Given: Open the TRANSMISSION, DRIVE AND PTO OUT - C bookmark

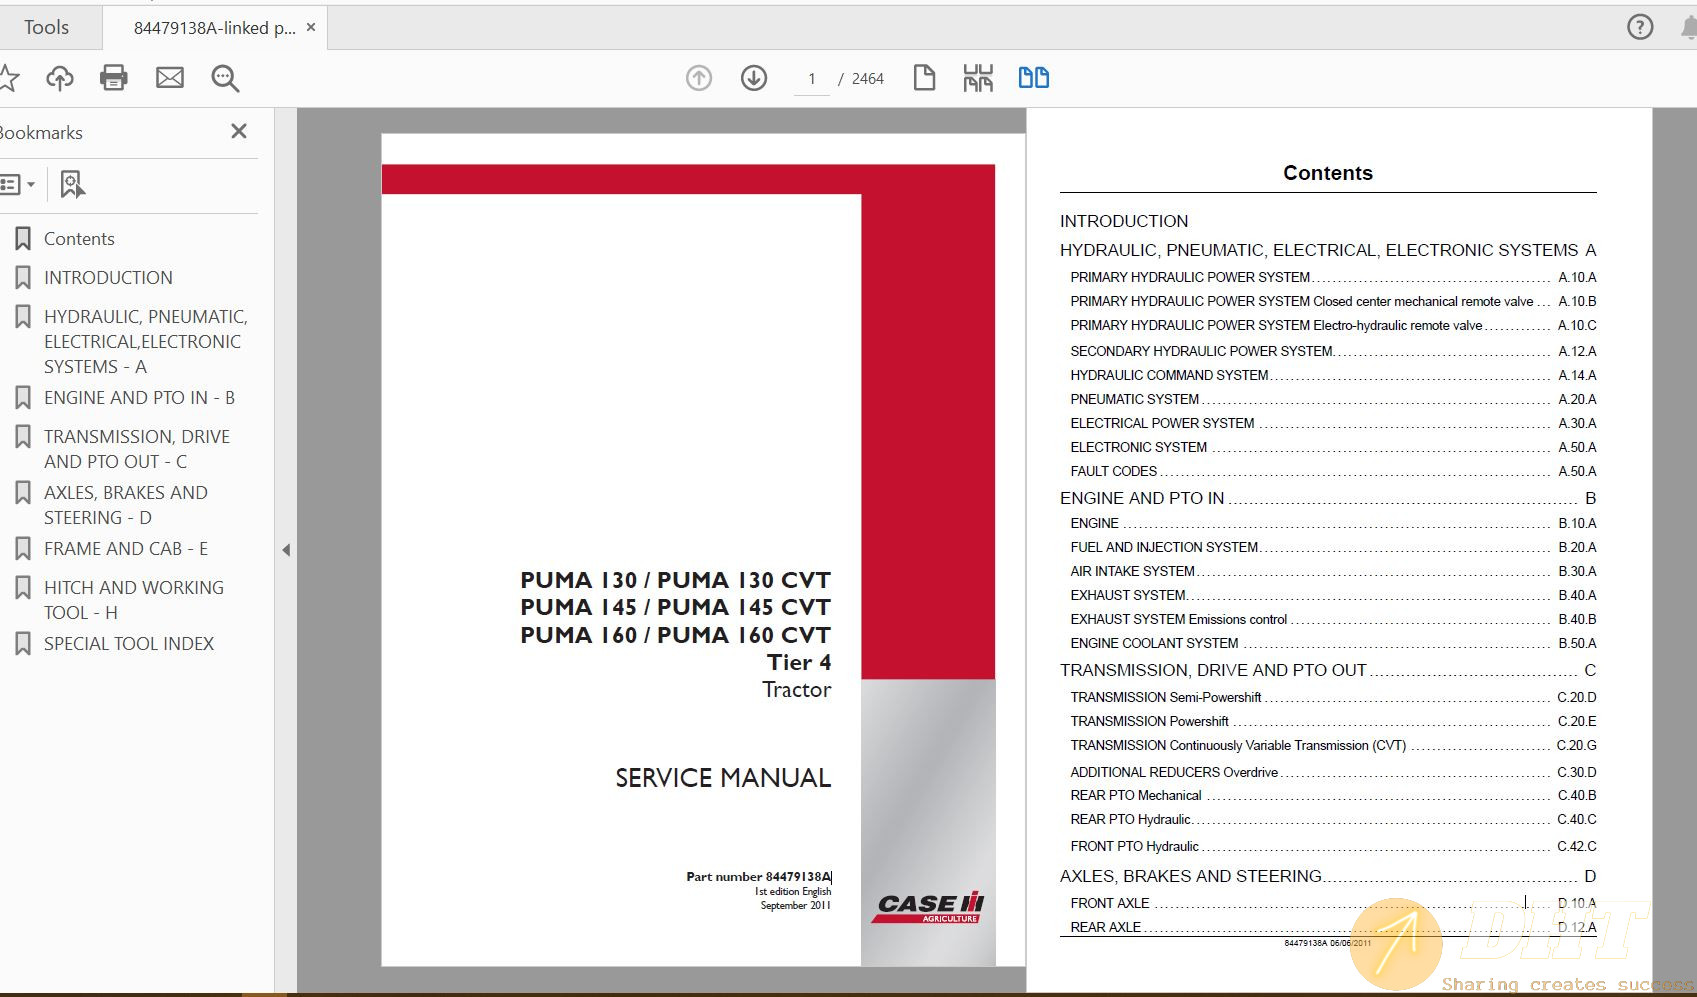Looking at the screenshot, I should 137,449.
